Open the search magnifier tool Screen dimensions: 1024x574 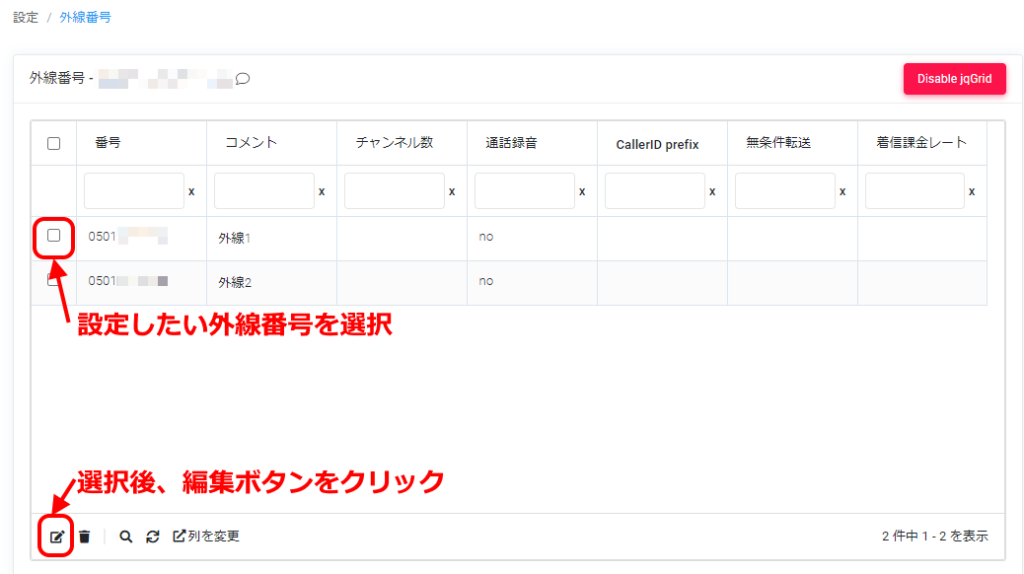pyautogui.click(x=126, y=537)
